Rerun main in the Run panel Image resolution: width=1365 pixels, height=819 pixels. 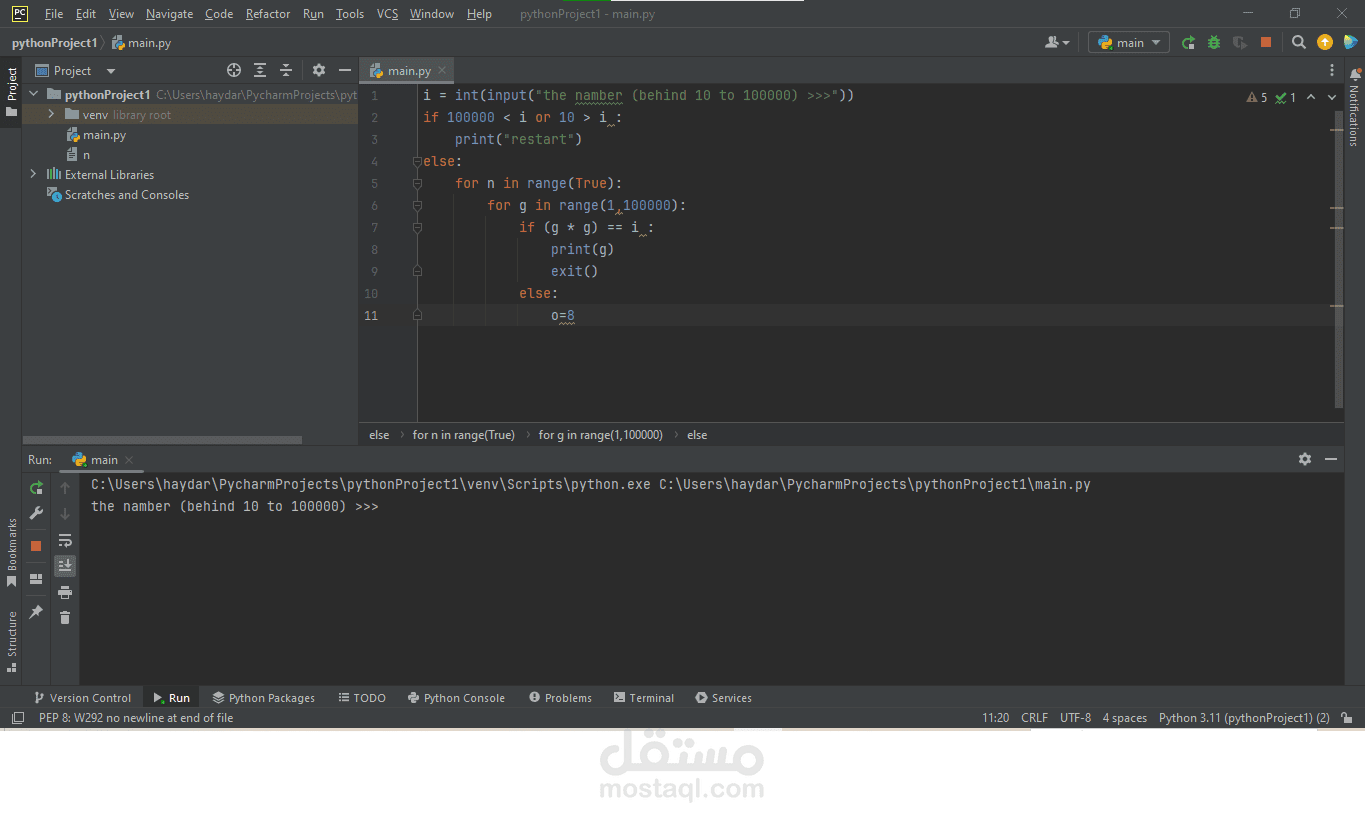coord(36,488)
